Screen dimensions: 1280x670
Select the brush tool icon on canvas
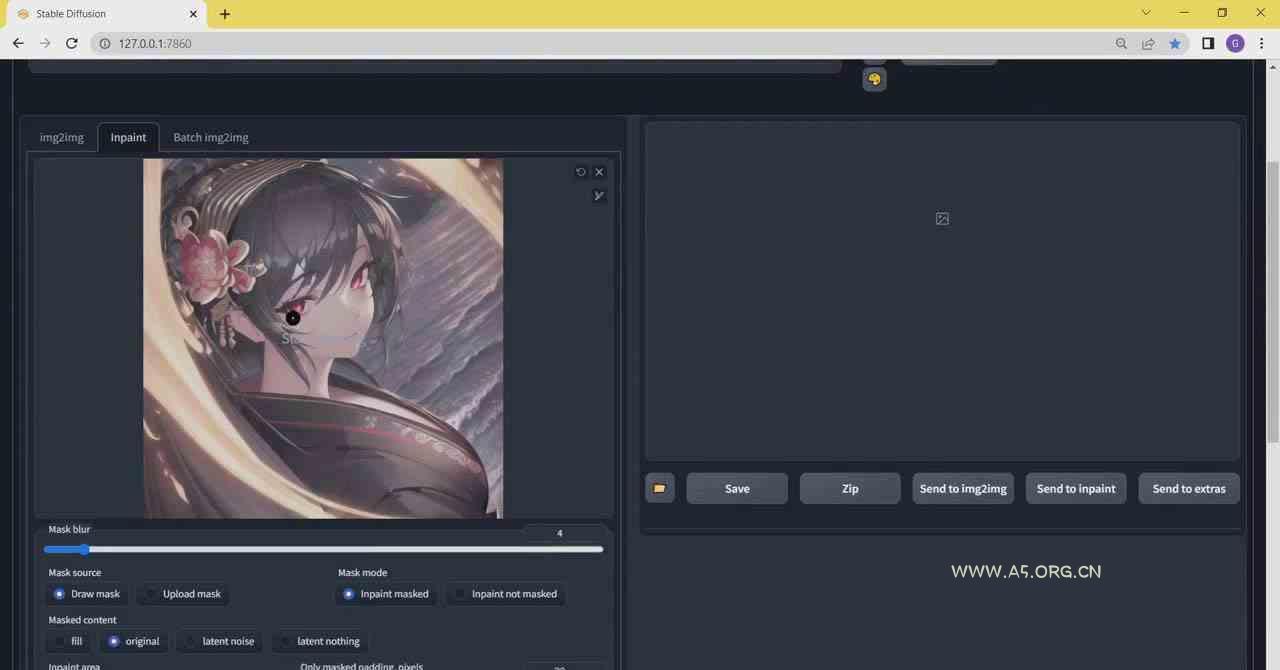point(599,196)
